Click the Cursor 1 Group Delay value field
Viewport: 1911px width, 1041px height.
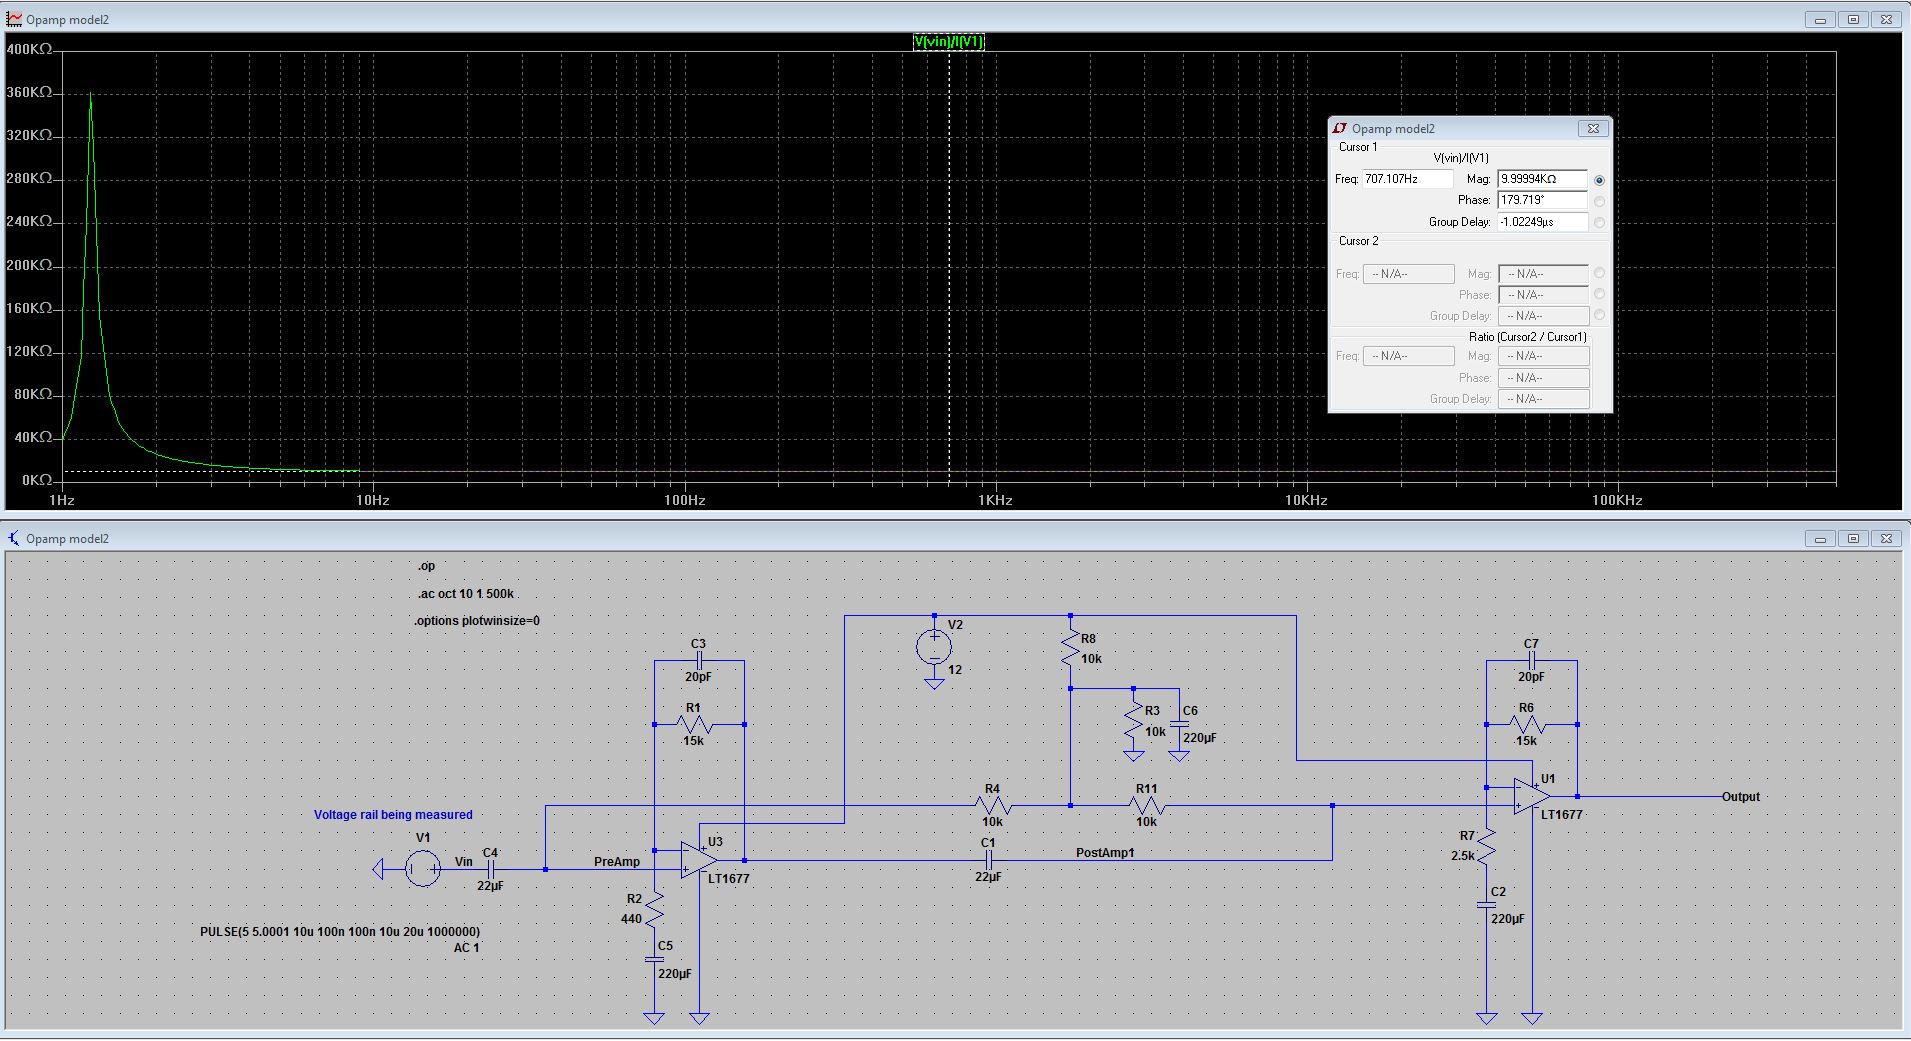click(1542, 222)
